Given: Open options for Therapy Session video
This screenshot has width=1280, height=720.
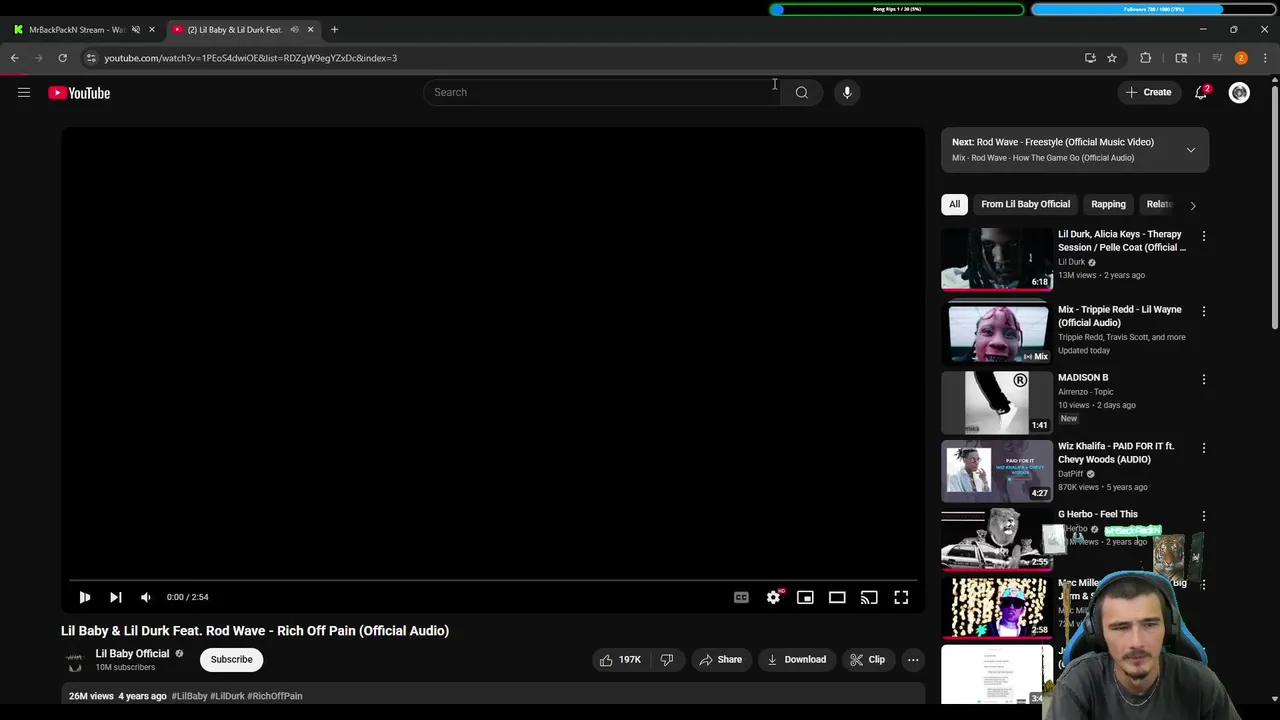Looking at the screenshot, I should [1203, 236].
